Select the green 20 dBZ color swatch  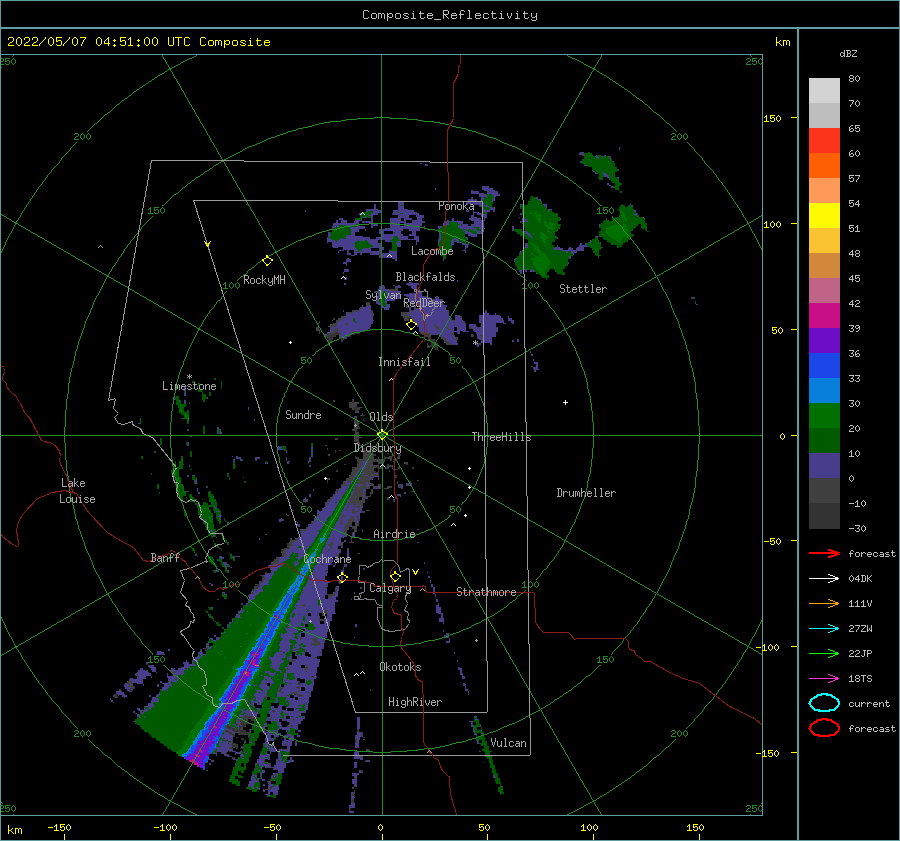pyautogui.click(x=824, y=416)
